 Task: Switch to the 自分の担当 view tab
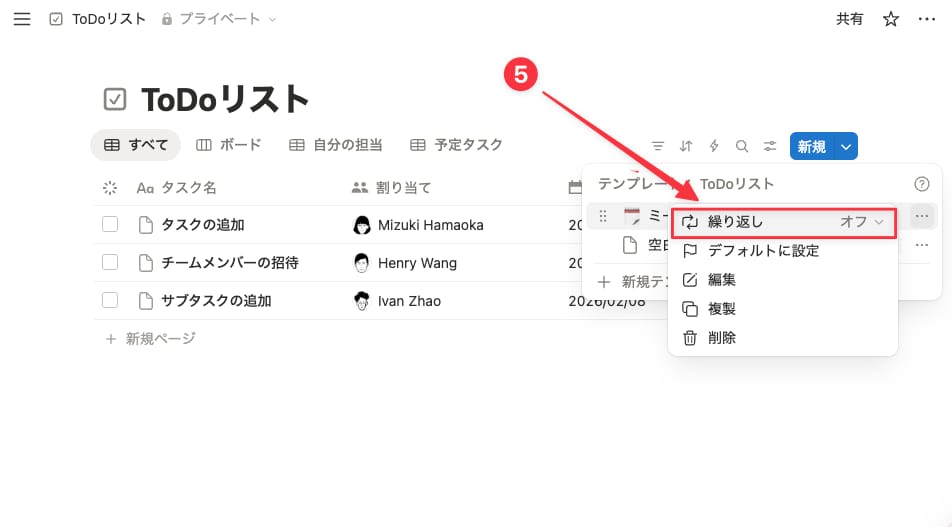[336, 145]
